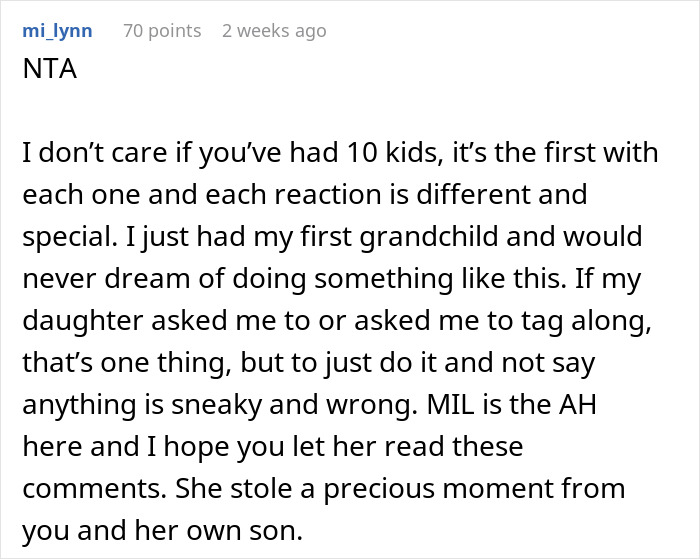Click the 70 points score label
The image size is (700, 559).
pos(162,31)
